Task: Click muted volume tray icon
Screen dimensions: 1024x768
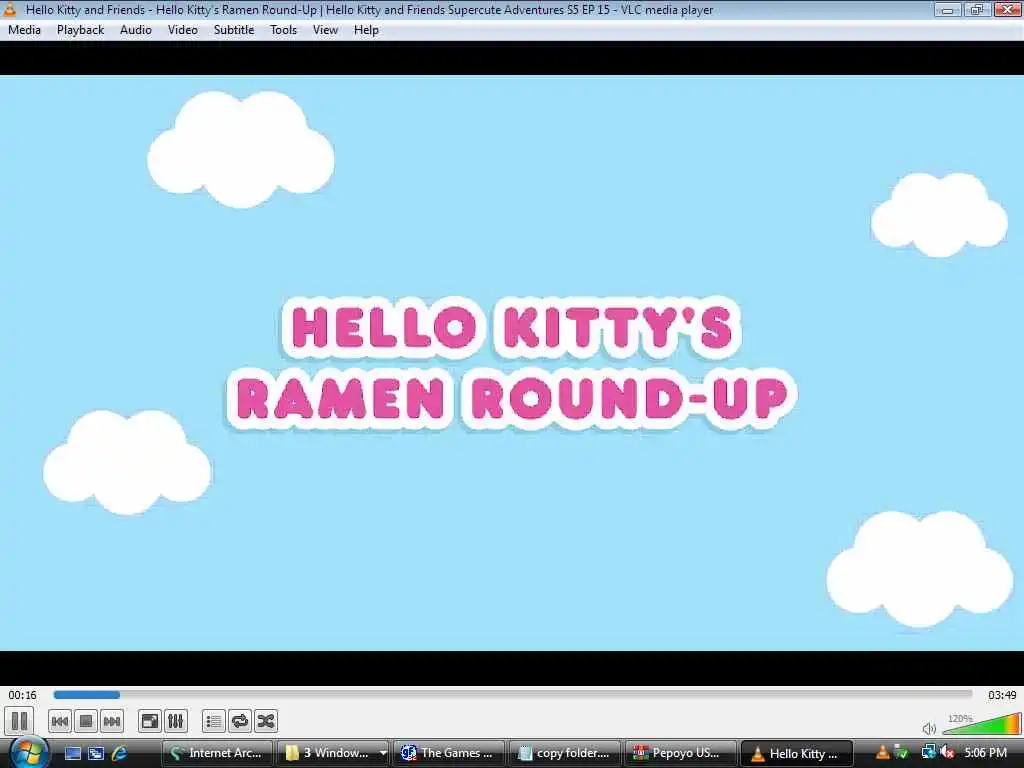Action: (947, 752)
